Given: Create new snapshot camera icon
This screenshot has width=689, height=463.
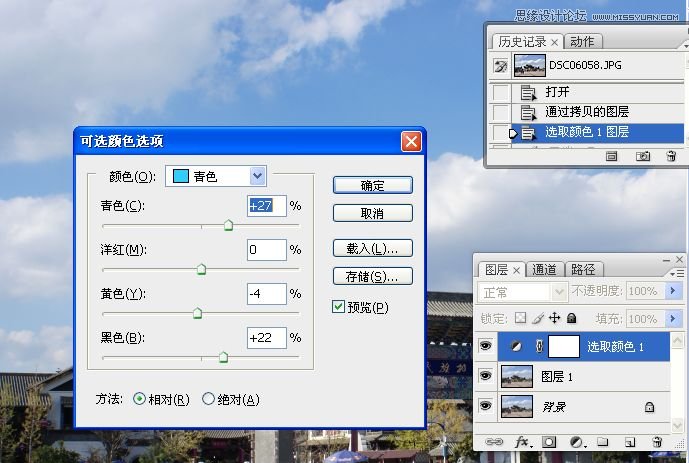Looking at the screenshot, I should point(643,156).
